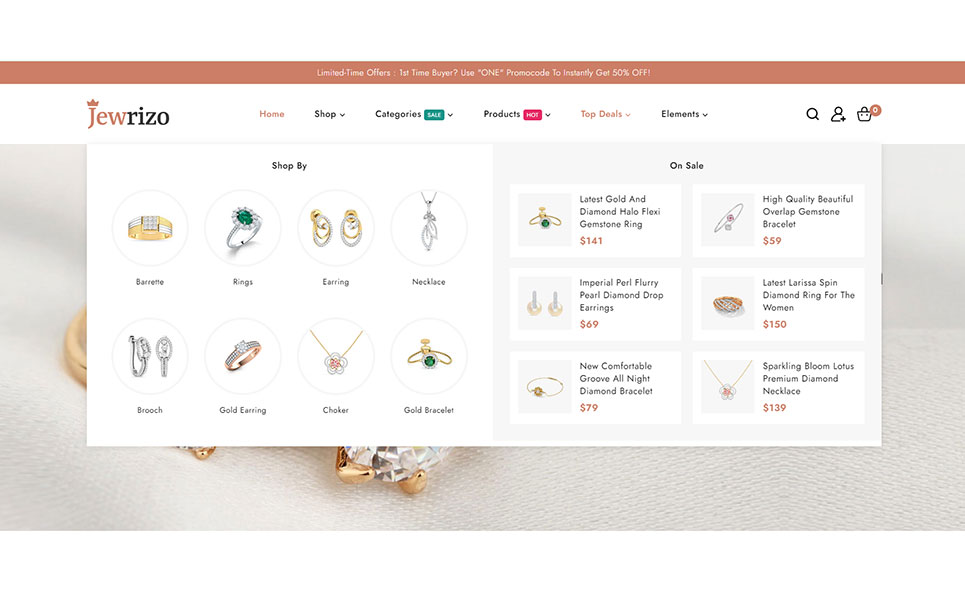This screenshot has height=600, width=965.
Task: Expand the Elements menu
Action: click(x=684, y=114)
